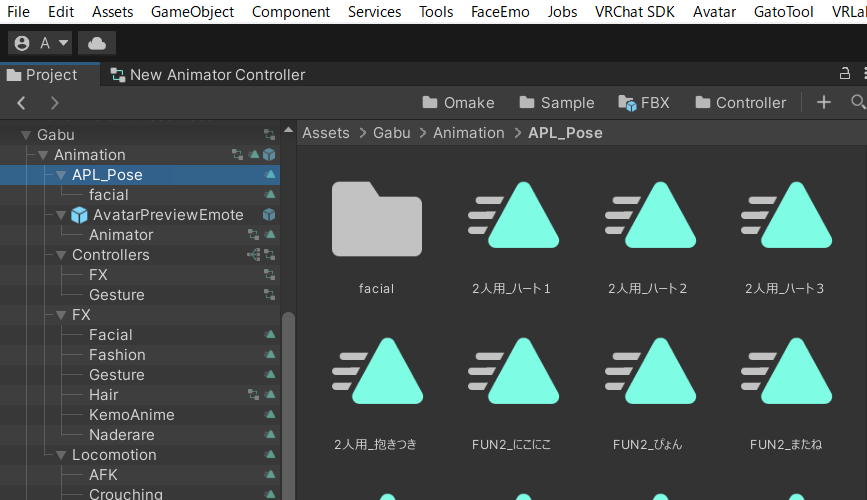Collapse the Gabu tree folder
The height and width of the screenshot is (500, 867).
(x=26, y=135)
